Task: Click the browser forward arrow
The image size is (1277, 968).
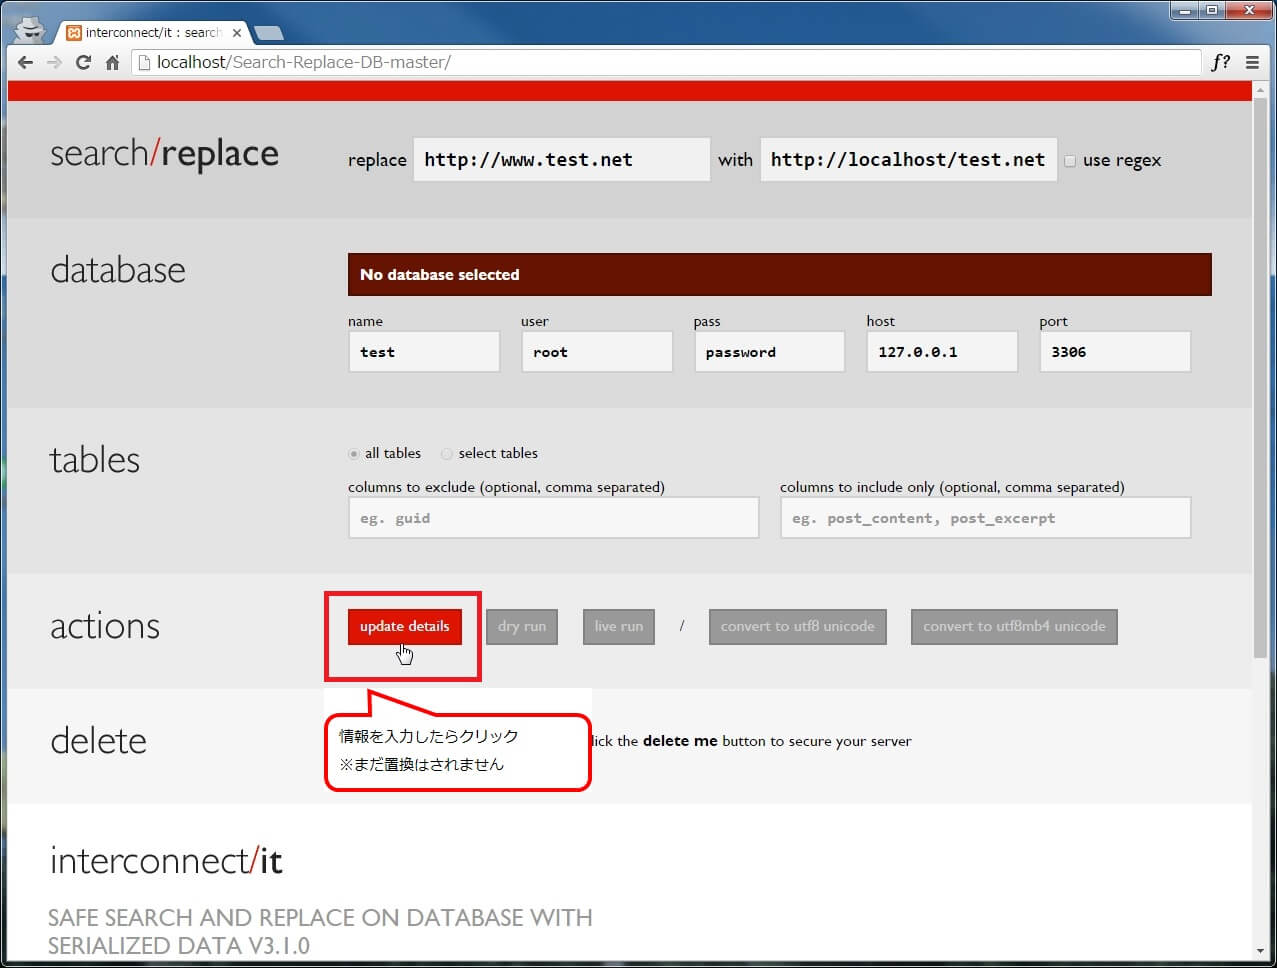Action: (x=54, y=62)
